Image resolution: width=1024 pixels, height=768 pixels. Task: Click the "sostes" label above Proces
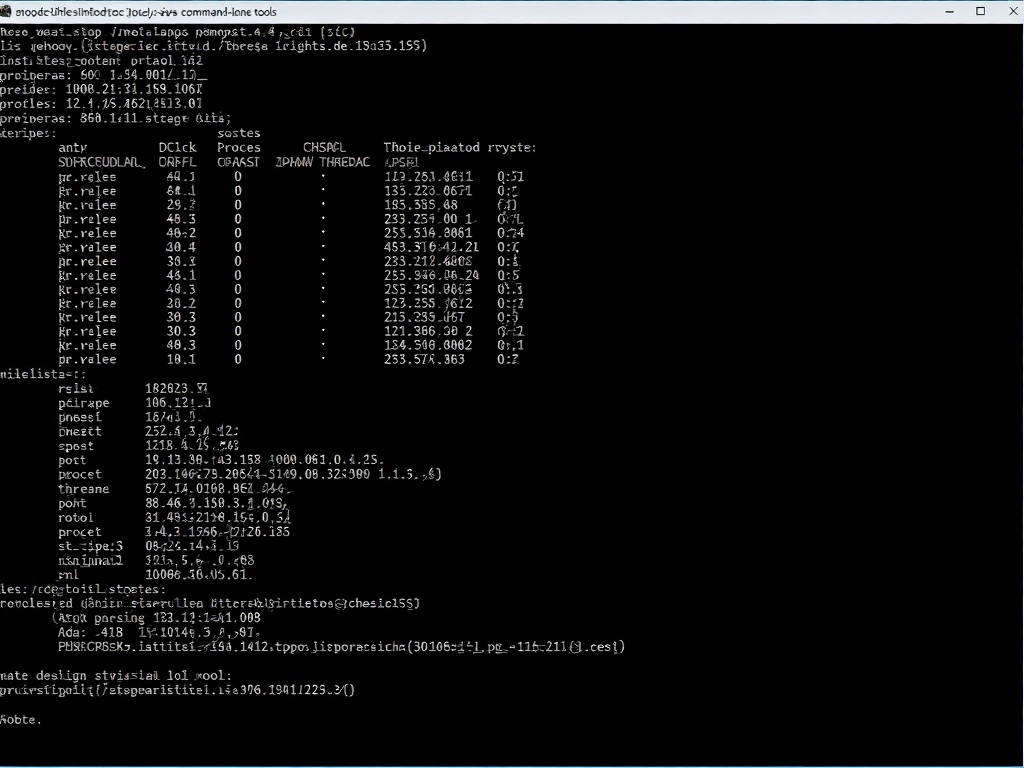click(x=238, y=133)
